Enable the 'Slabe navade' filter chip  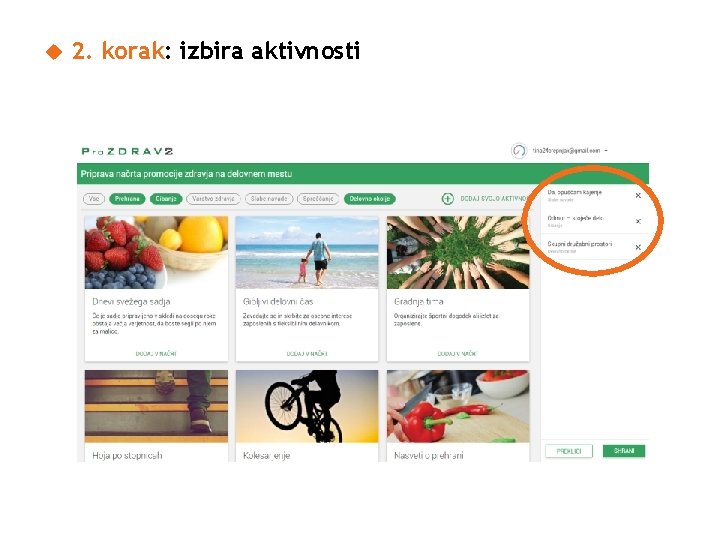(269, 199)
